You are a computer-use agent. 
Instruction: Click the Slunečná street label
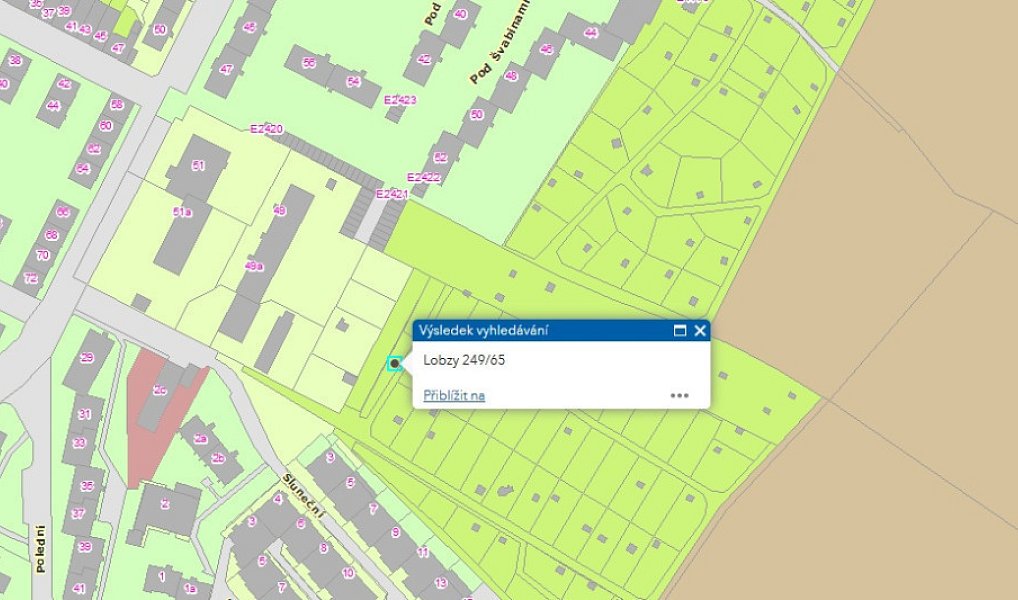(303, 495)
